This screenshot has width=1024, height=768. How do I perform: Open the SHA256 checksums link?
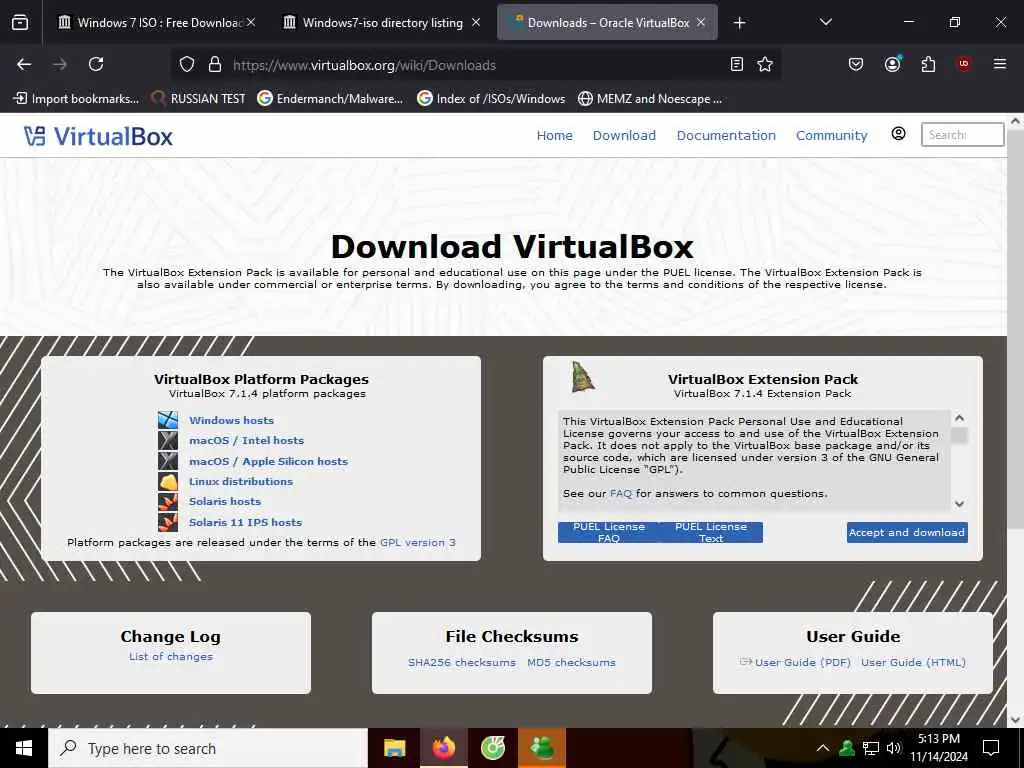point(462,662)
